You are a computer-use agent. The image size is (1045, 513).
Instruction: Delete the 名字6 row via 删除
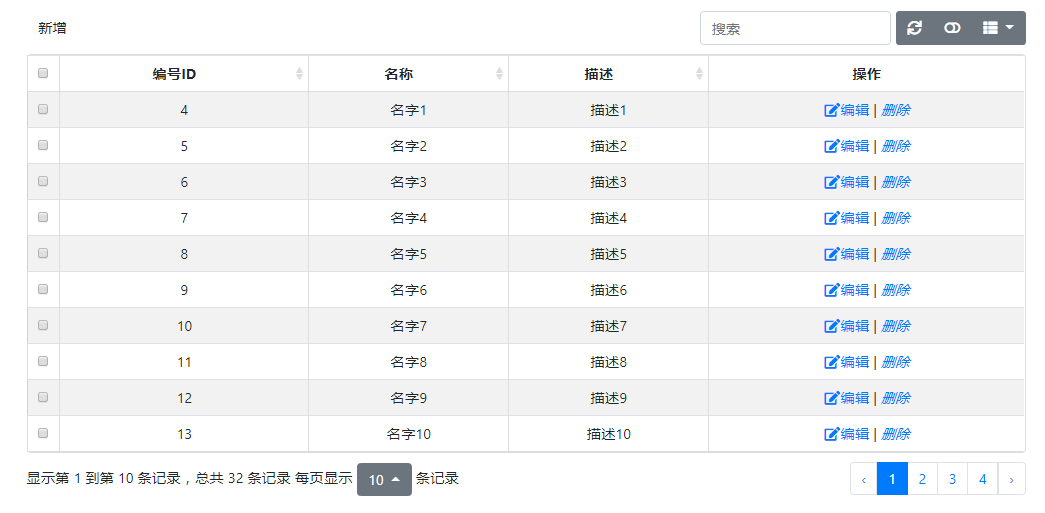click(896, 290)
